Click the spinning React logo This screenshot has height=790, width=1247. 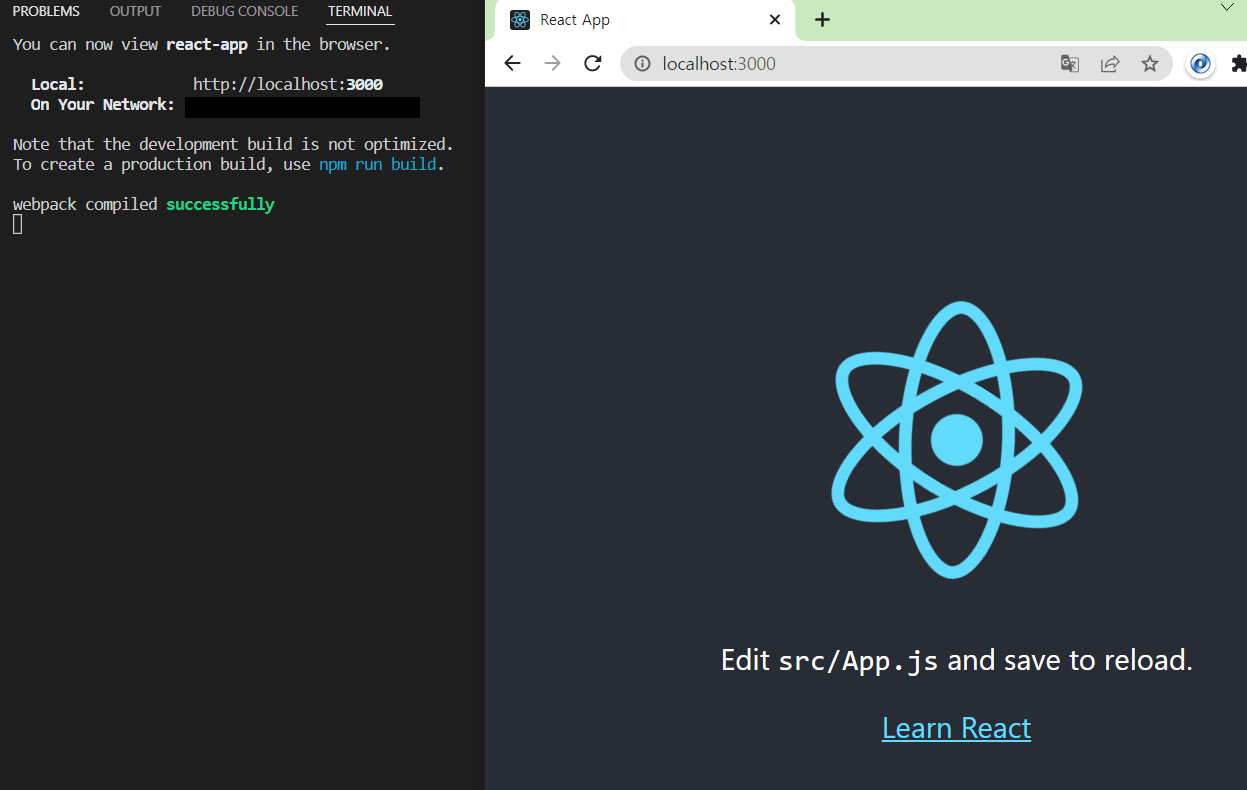(957, 440)
